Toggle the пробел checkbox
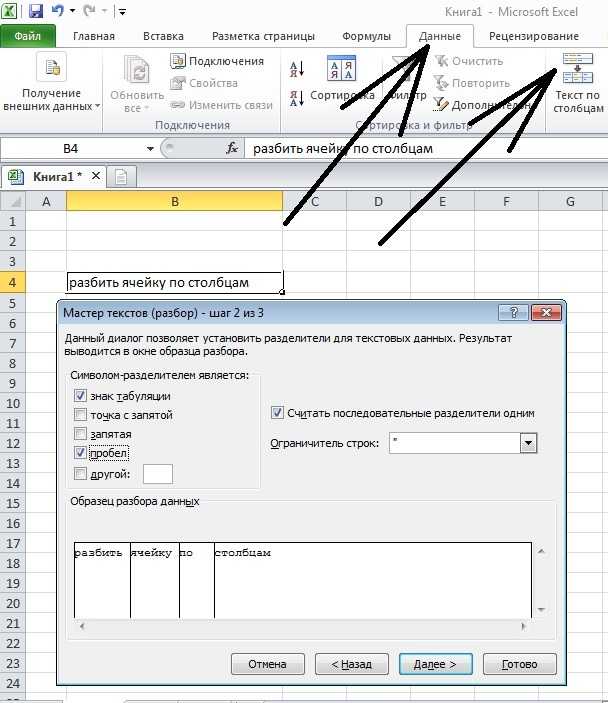 coord(80,453)
